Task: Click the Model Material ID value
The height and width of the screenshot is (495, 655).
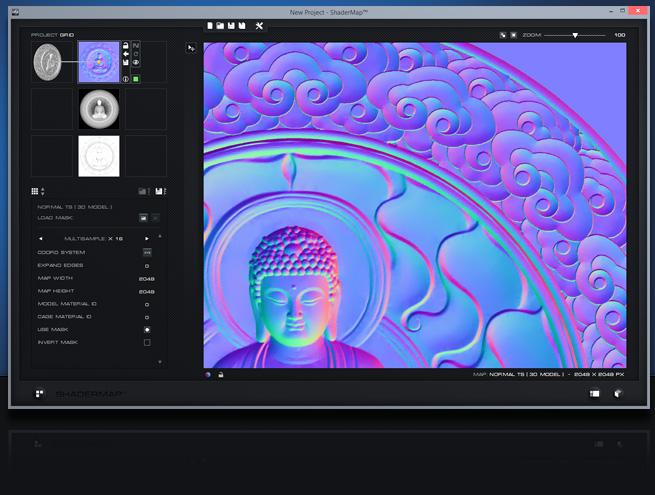Action: (x=147, y=305)
